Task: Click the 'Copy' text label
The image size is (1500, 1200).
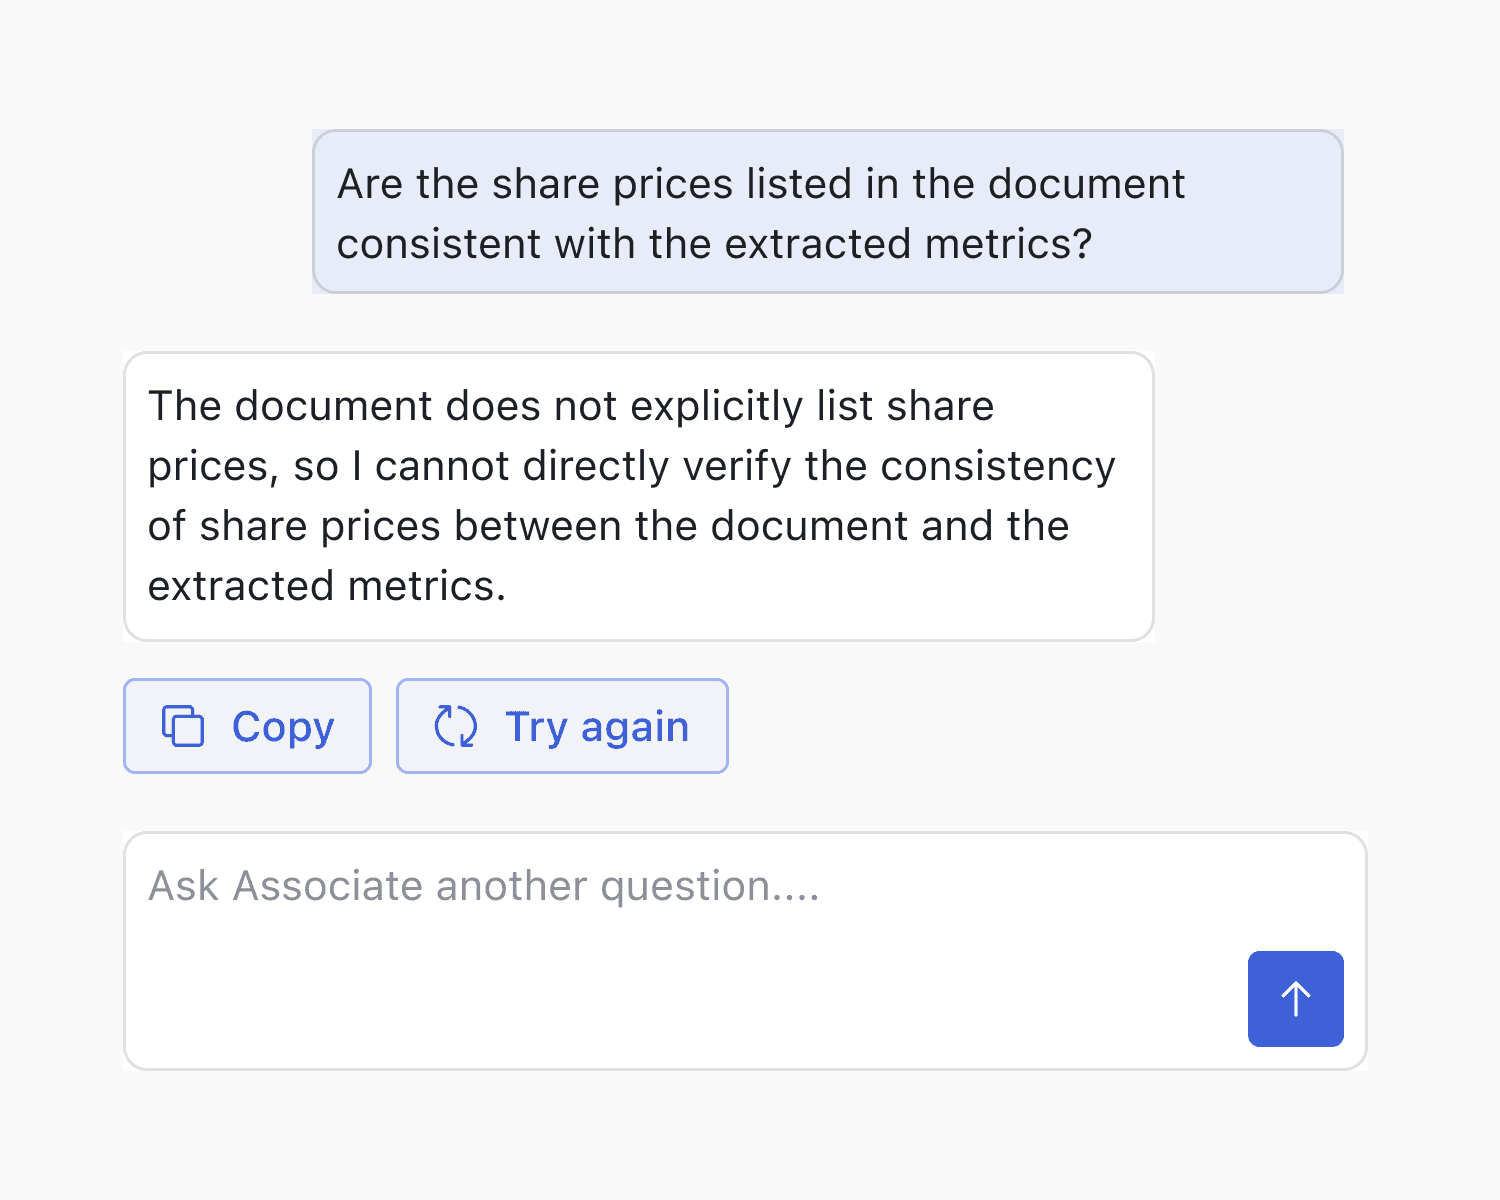Action: [x=283, y=727]
